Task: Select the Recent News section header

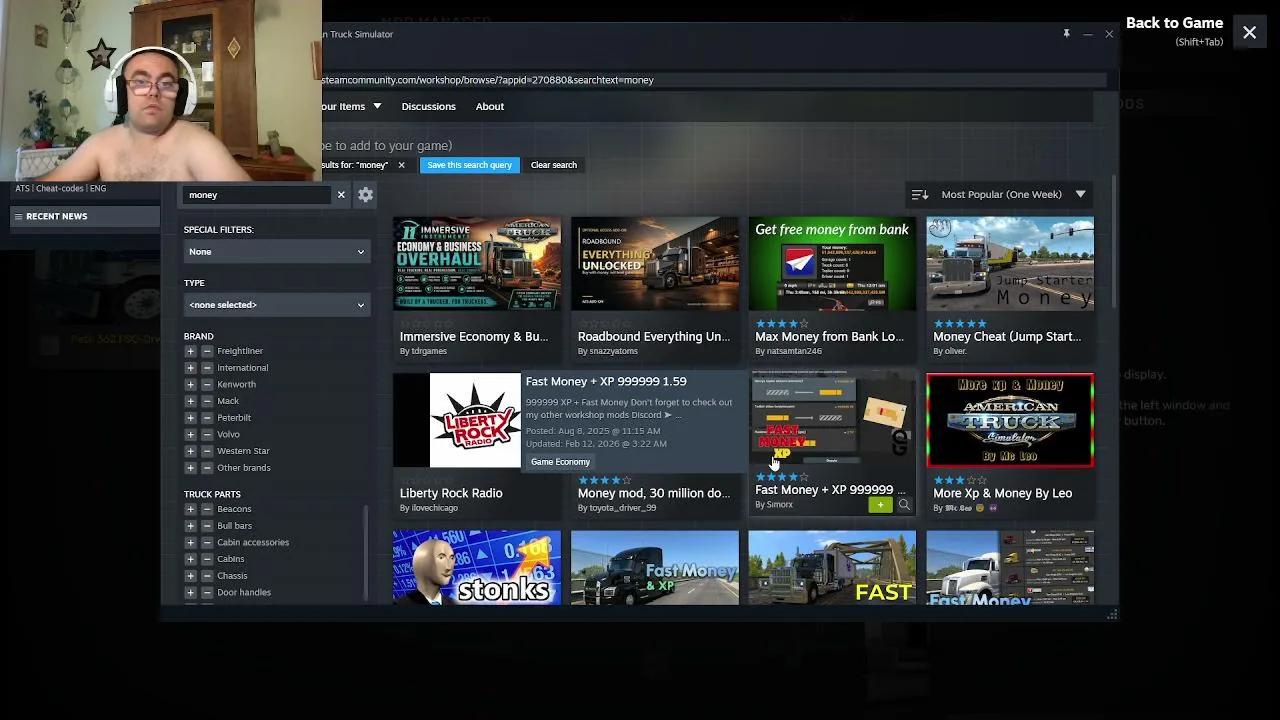Action: 85,216
